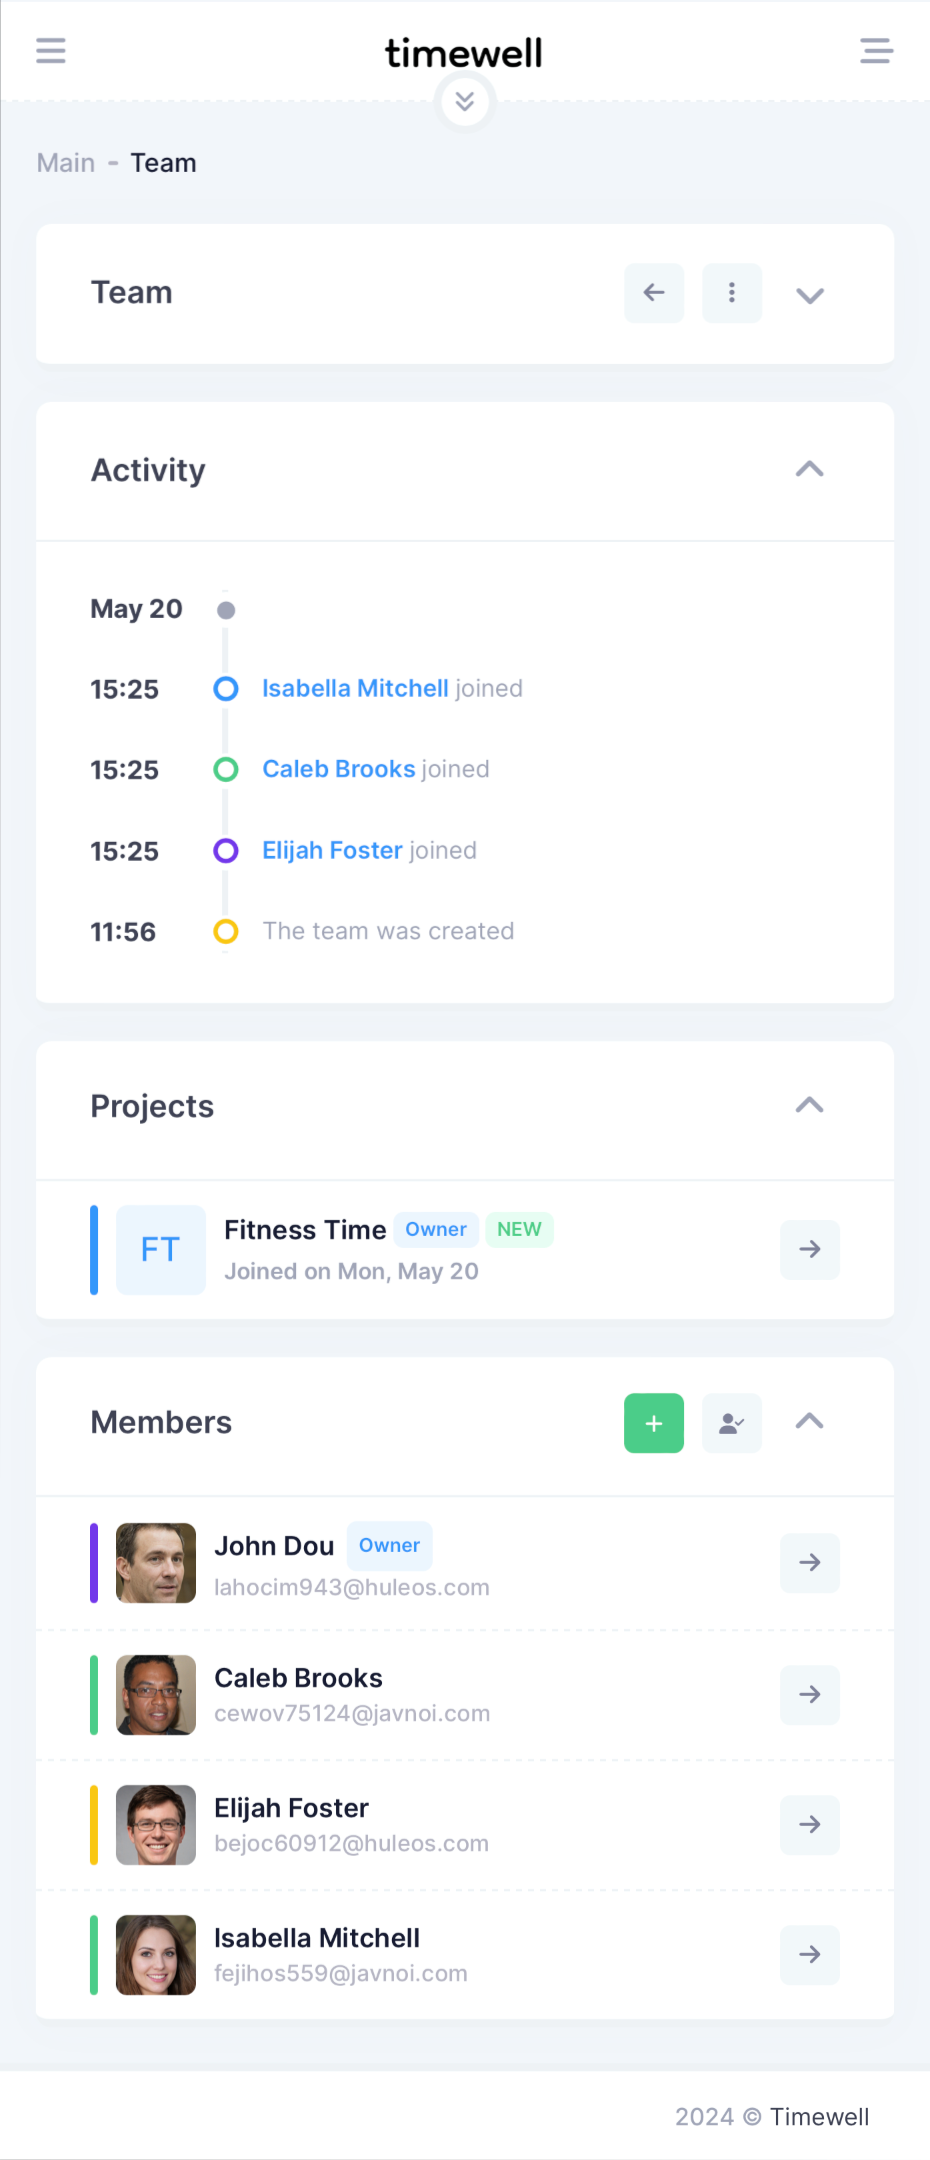Open the left hamburger menu
The image size is (930, 2160).
[x=51, y=51]
